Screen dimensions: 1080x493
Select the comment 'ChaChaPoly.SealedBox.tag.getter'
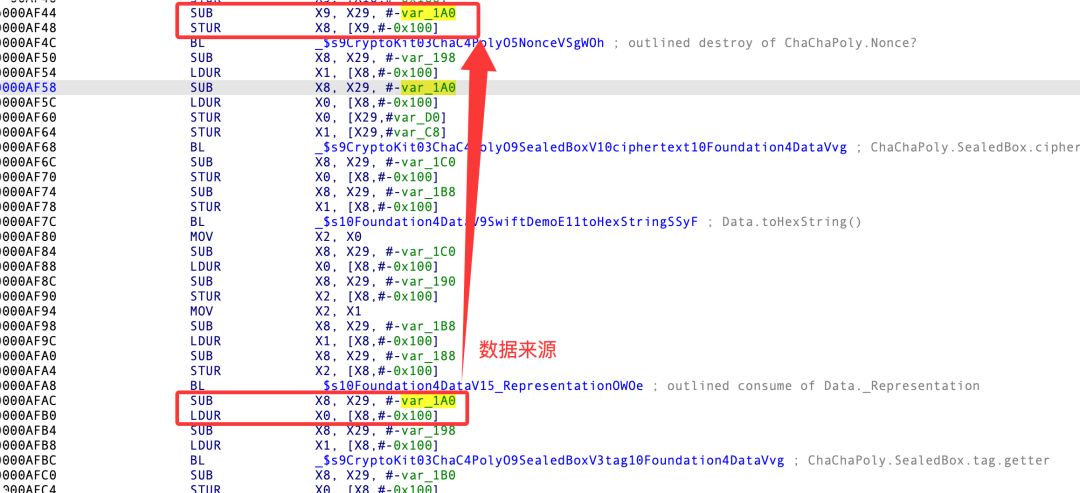tap(928, 460)
